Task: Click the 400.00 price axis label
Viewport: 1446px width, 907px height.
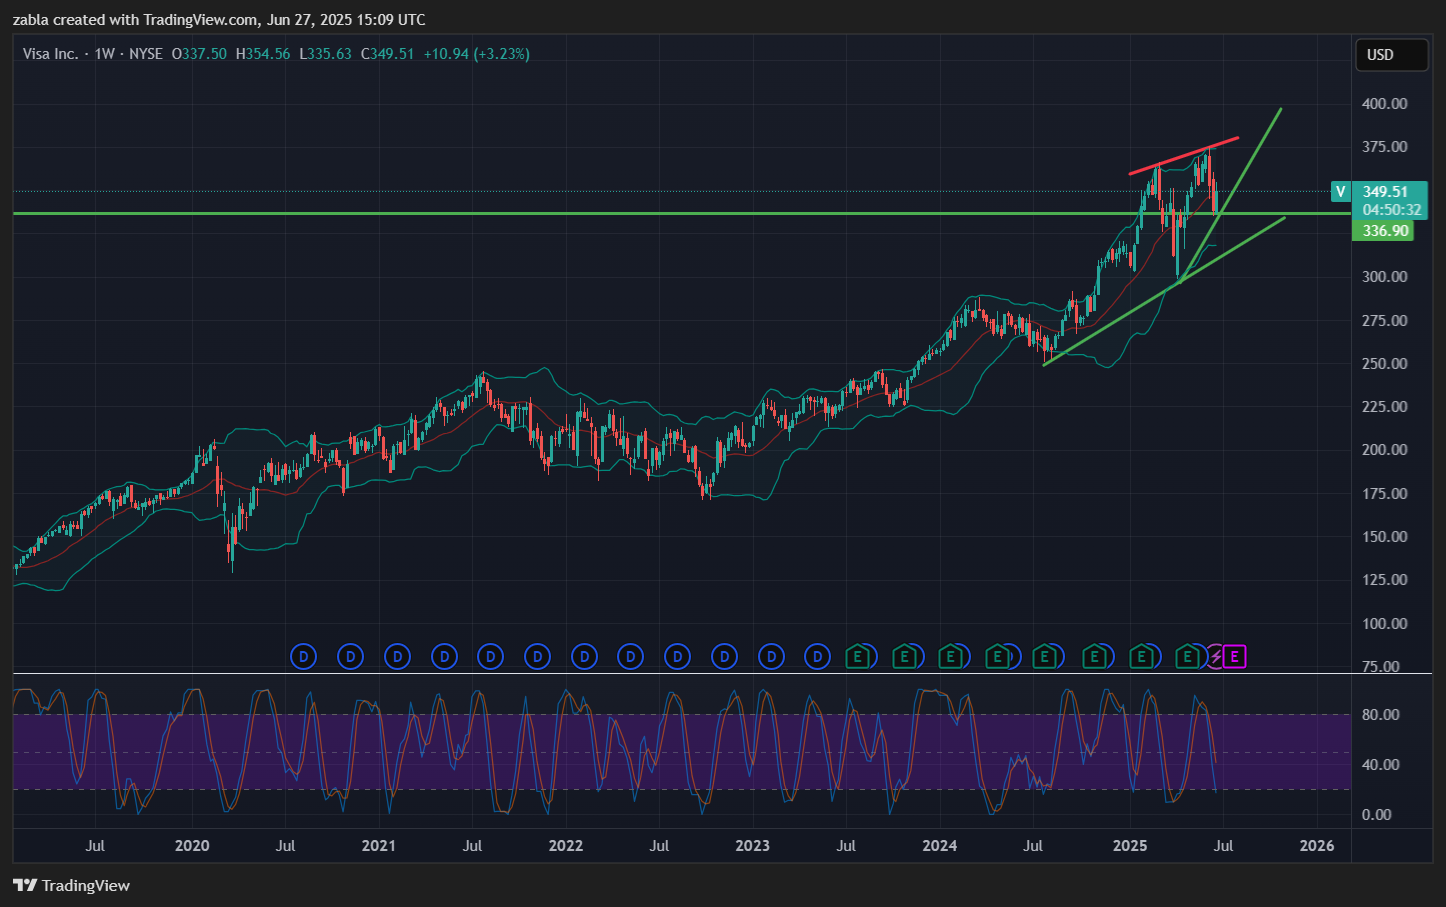Action: coord(1385,104)
